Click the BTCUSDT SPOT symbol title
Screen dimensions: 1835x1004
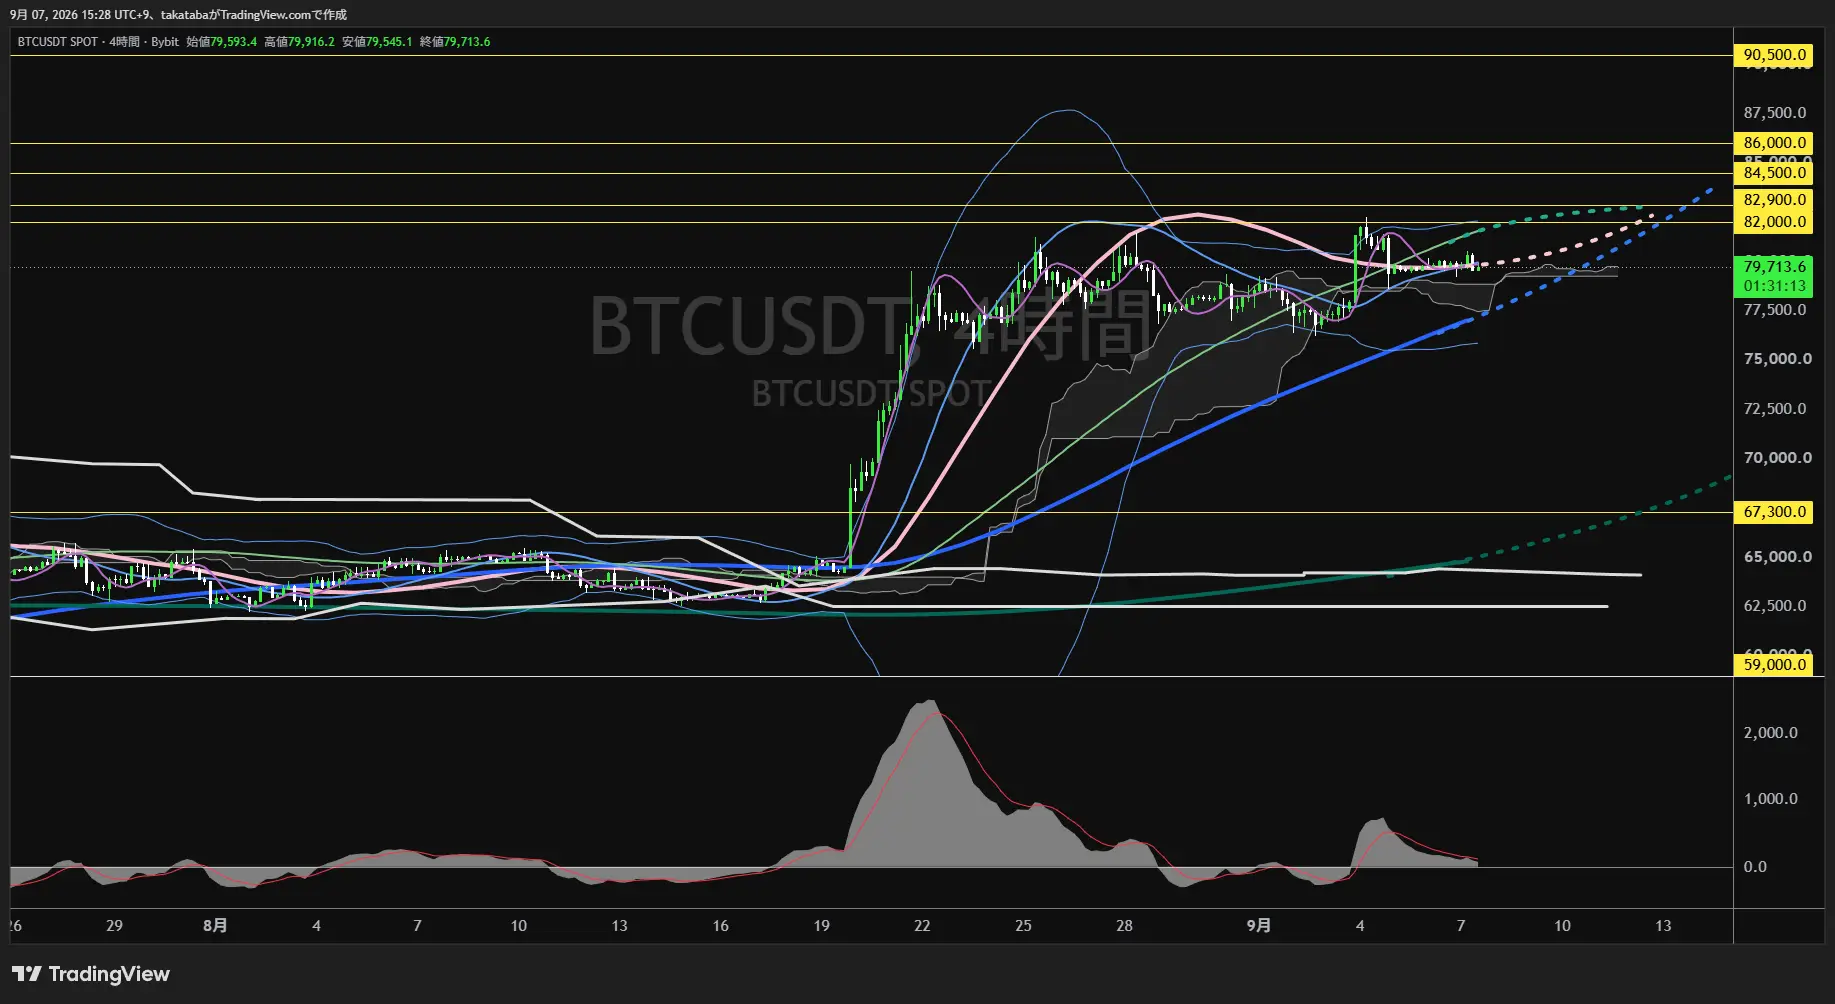[x=58, y=42]
